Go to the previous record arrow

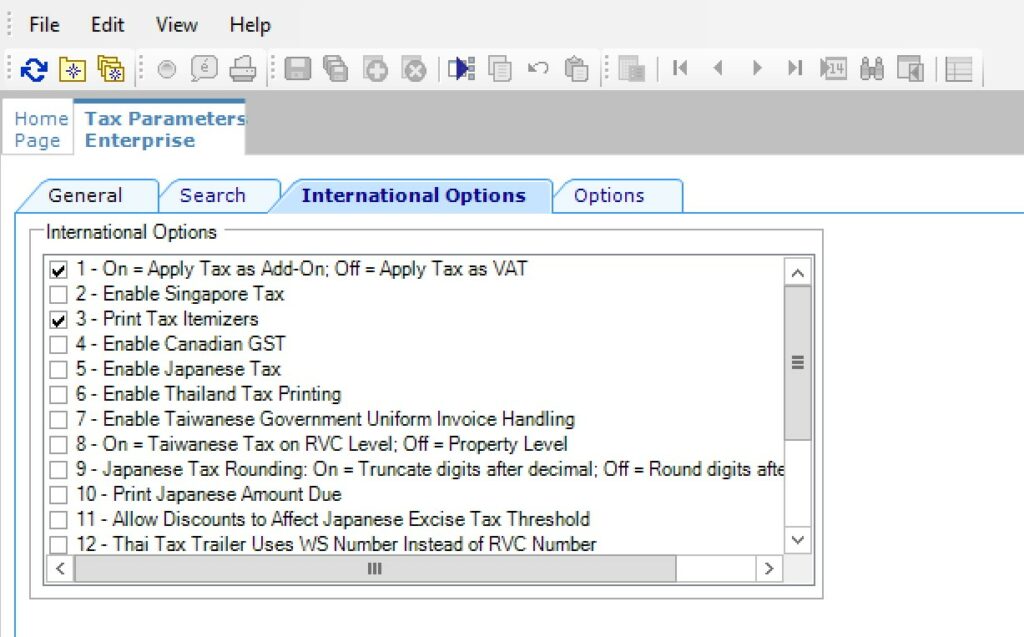pos(718,68)
